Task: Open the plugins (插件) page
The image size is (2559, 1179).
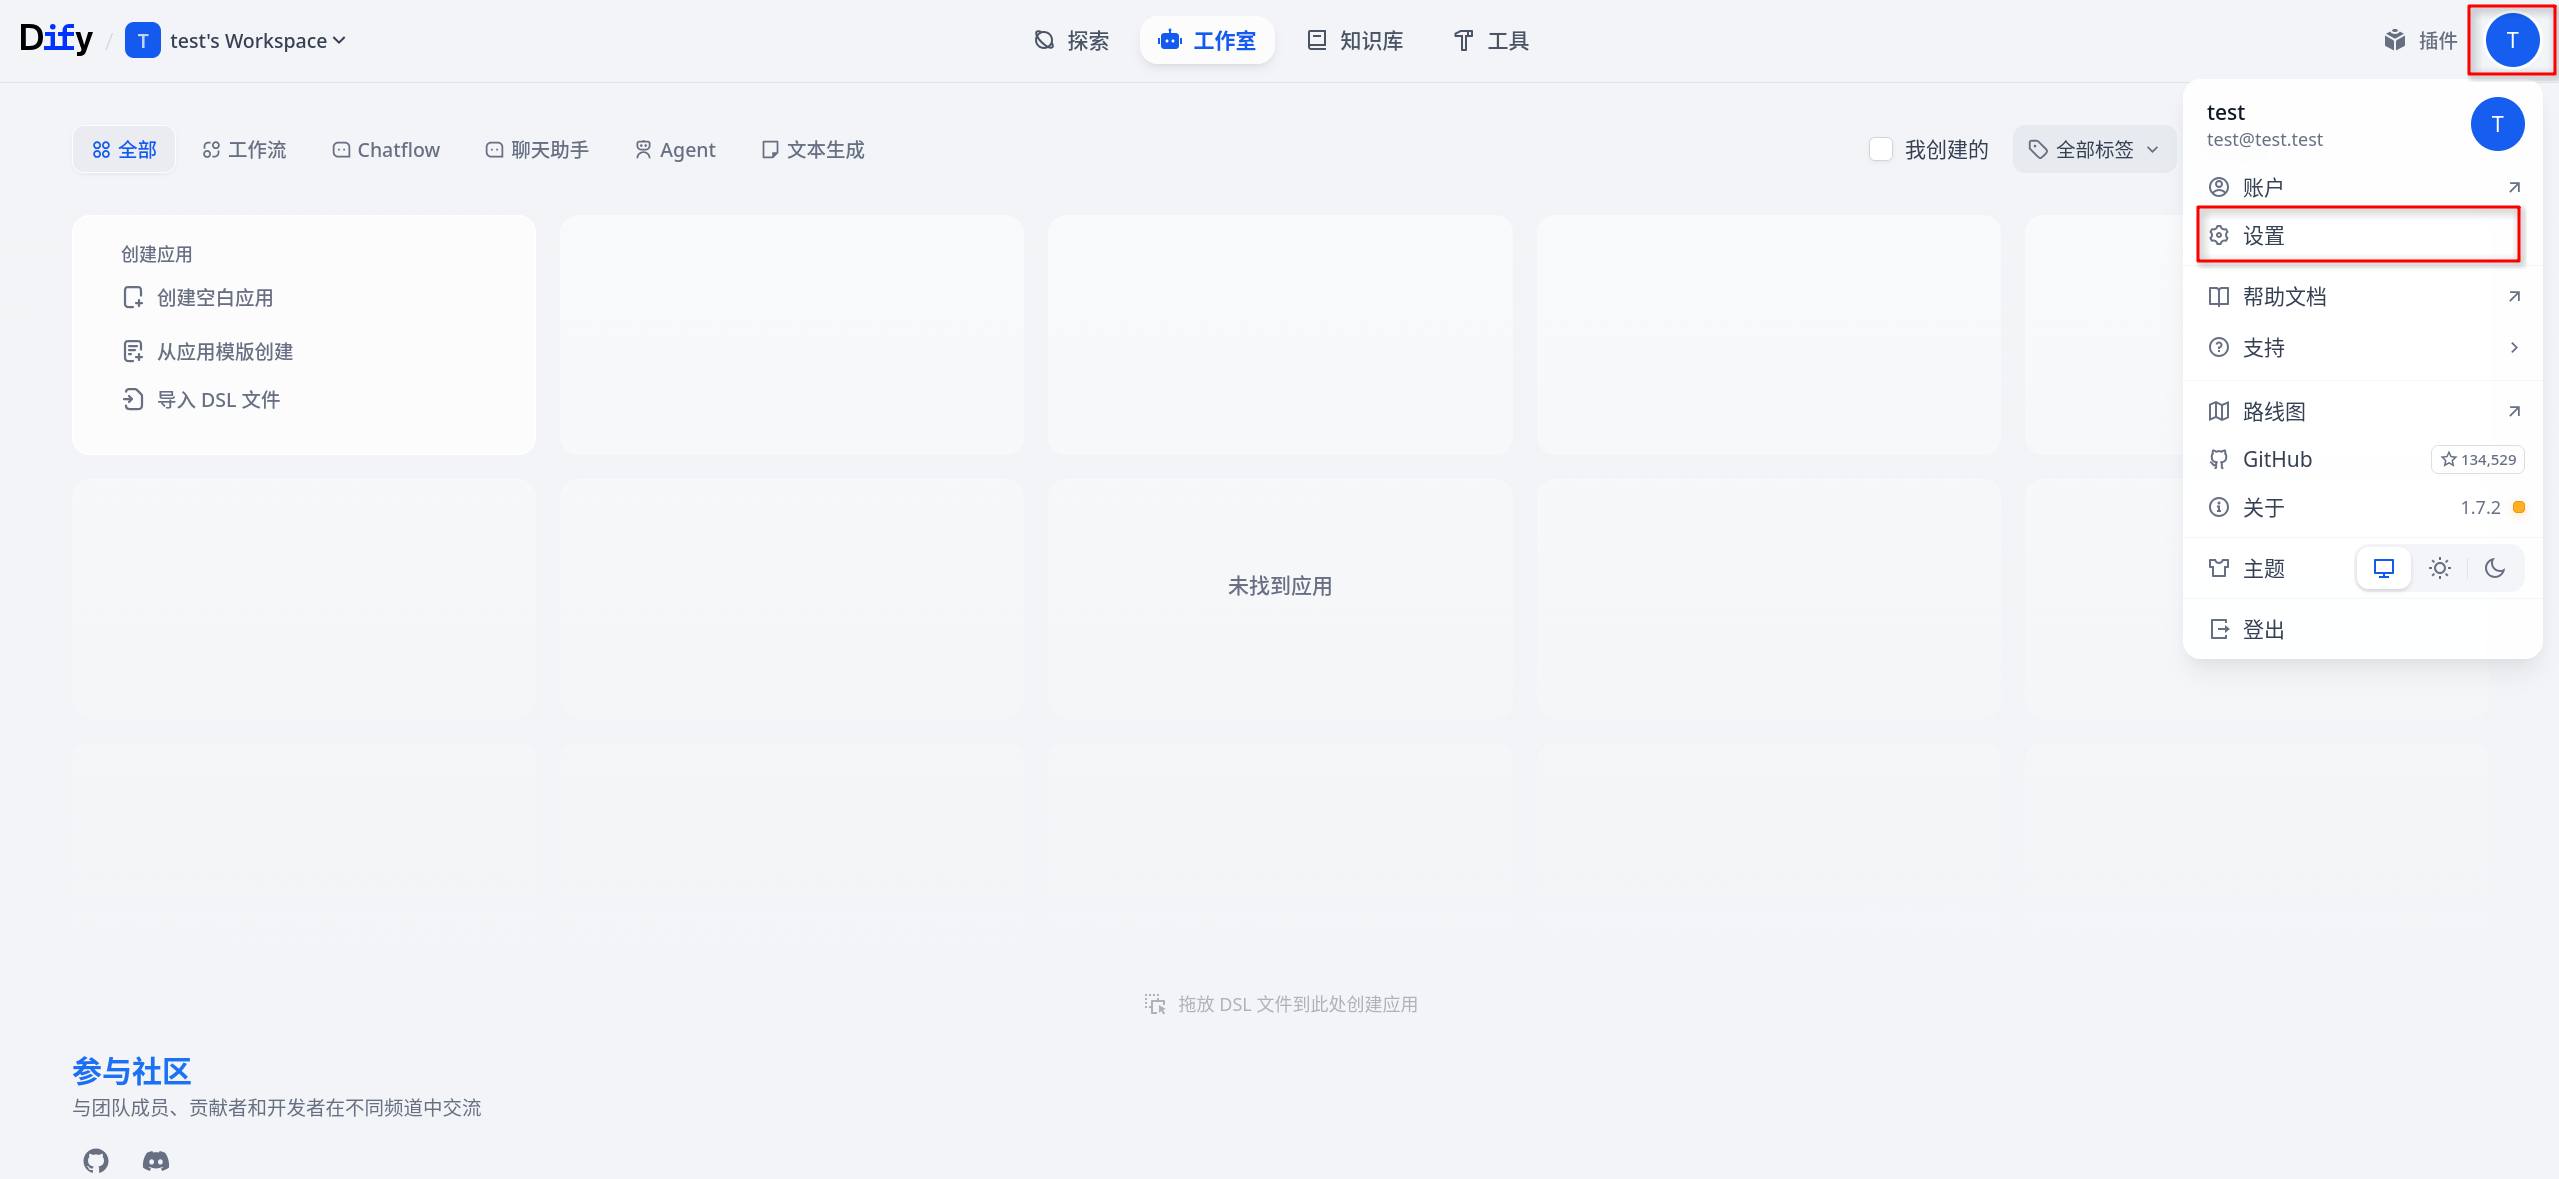Action: click(2420, 40)
